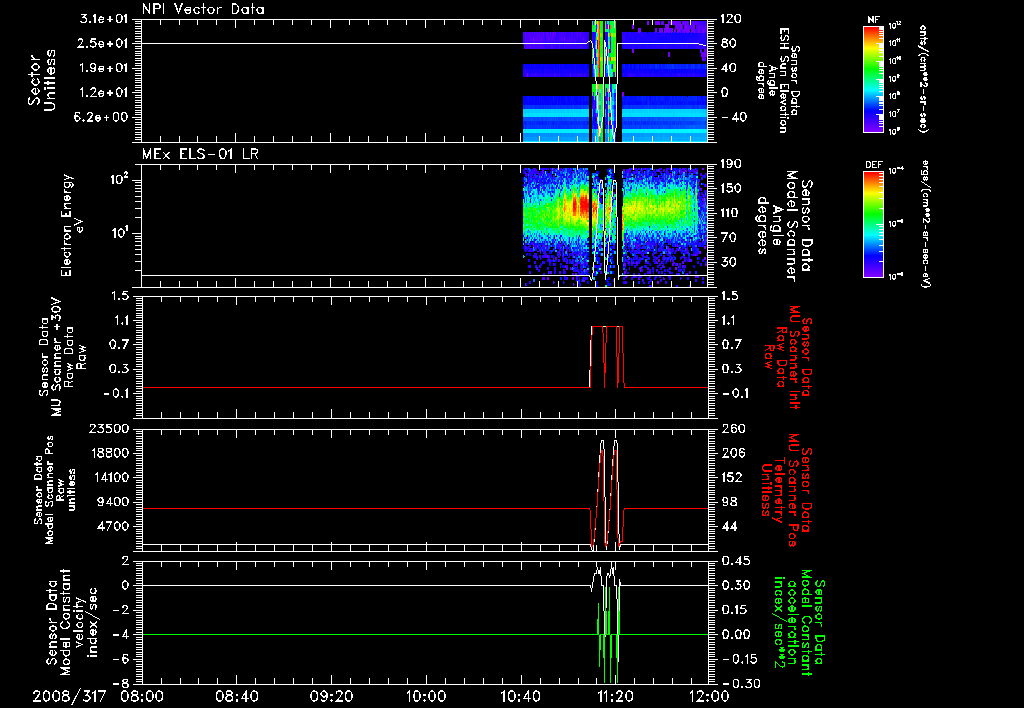This screenshot has height=708, width=1024.
Task: Click the 260 telemetry tick value
Action: coord(732,428)
